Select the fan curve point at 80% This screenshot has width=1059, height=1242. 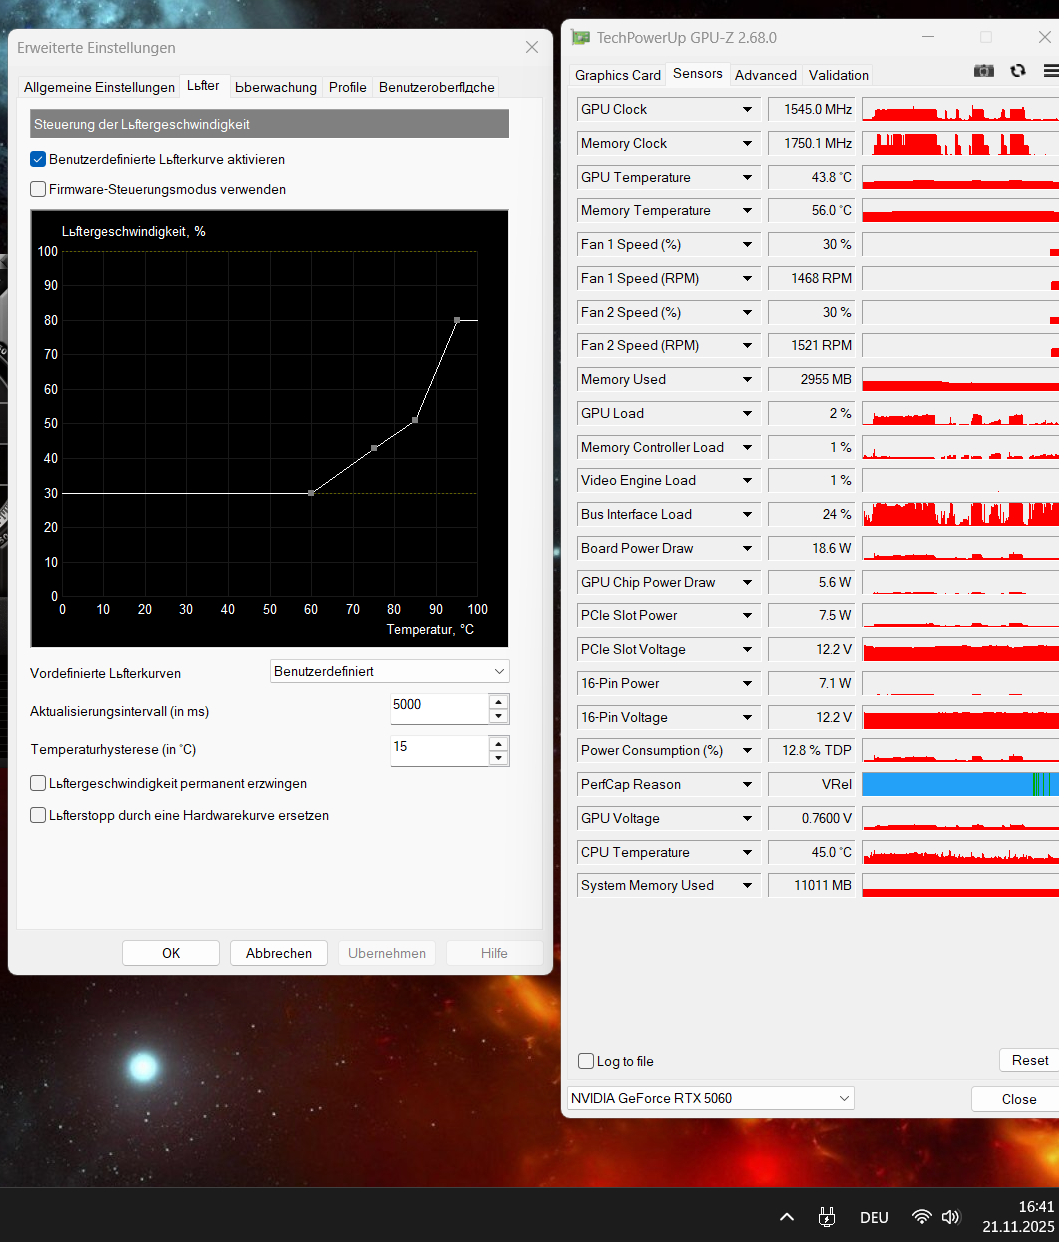pyautogui.click(x=457, y=320)
